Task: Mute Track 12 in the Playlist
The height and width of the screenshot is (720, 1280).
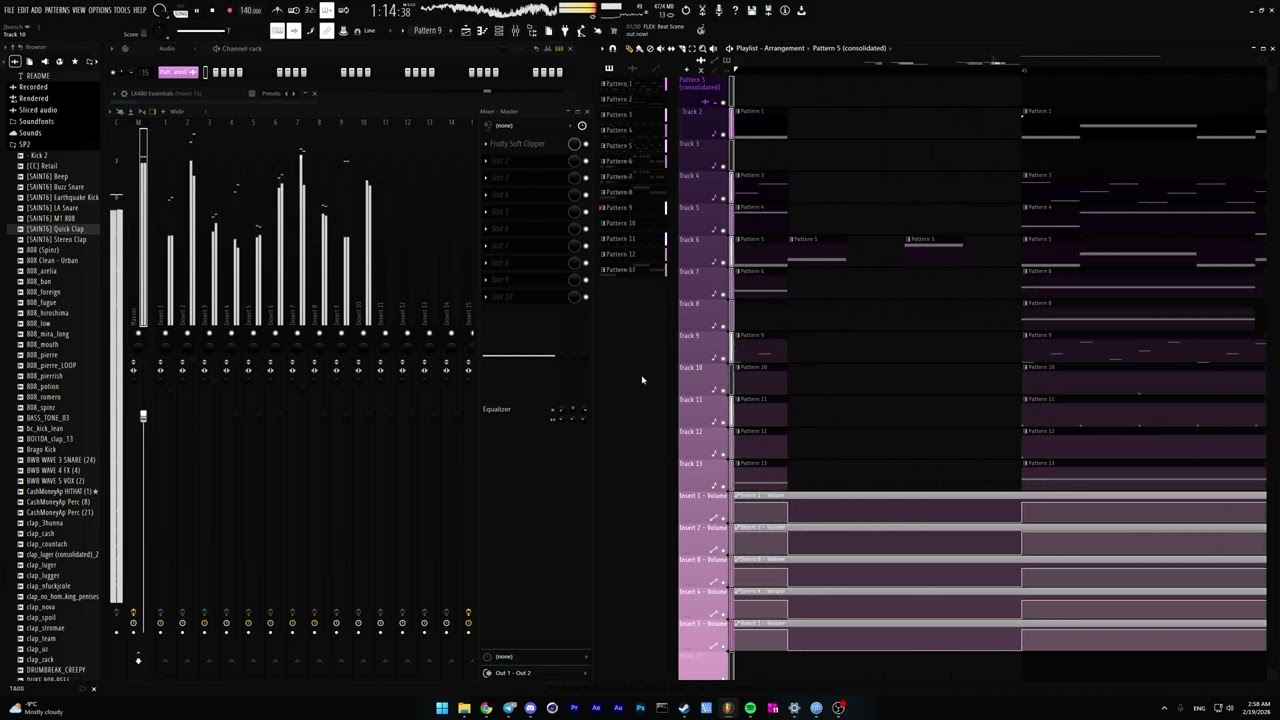Action: (x=723, y=454)
